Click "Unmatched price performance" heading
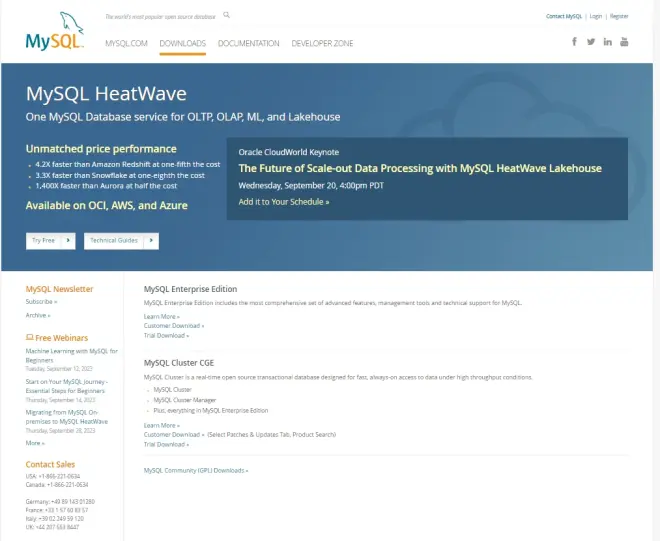 pyautogui.click(x=101, y=149)
